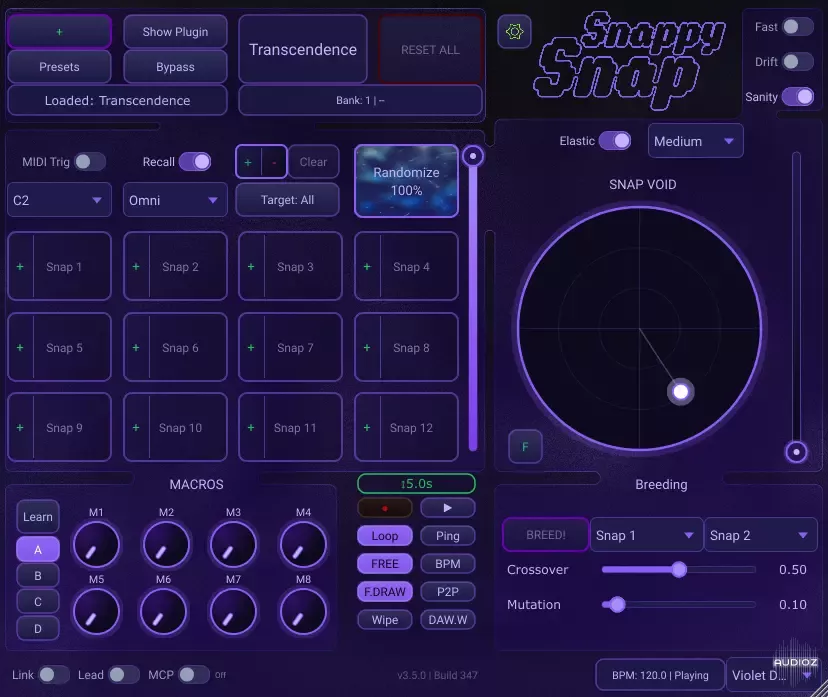Enable the MIDI Trig toggle
Screen dimensions: 828x697
point(89,162)
